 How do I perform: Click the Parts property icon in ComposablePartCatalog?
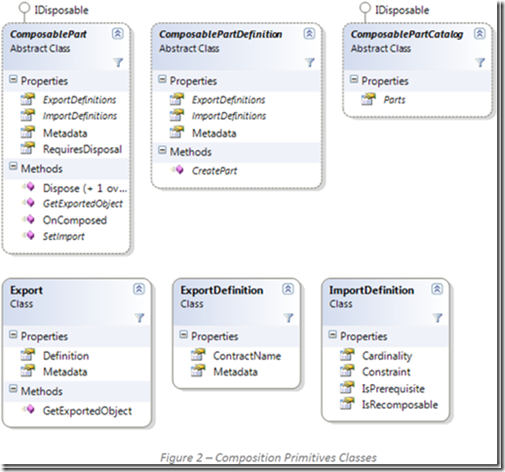click(368, 99)
